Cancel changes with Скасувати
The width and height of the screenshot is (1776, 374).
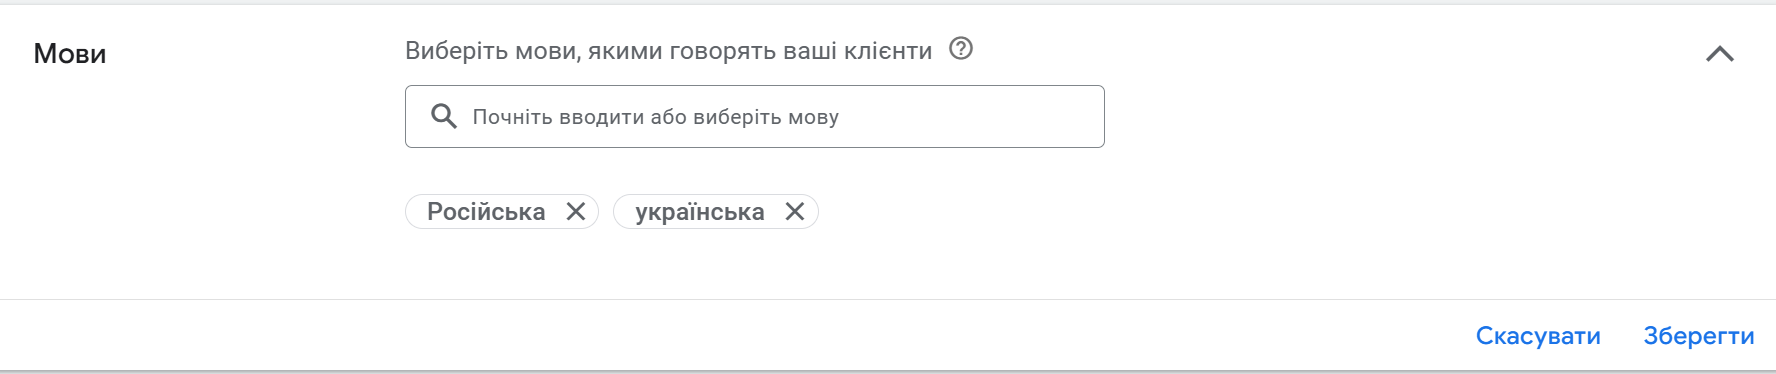click(1538, 336)
